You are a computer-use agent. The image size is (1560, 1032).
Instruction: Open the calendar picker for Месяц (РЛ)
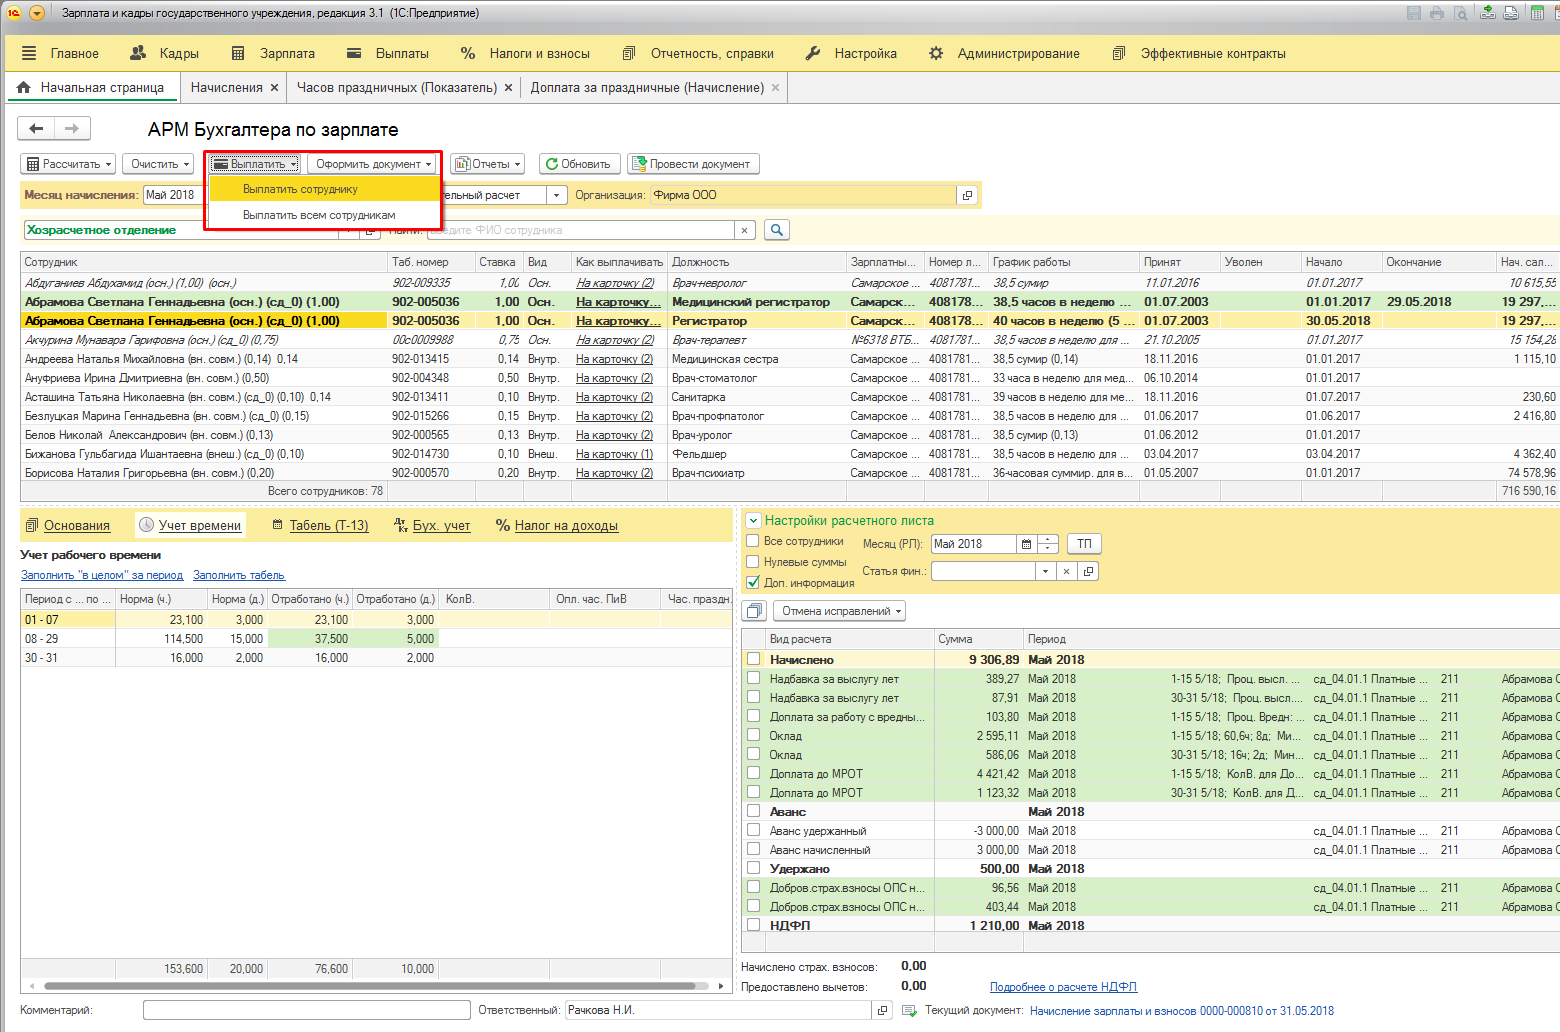click(x=1026, y=544)
